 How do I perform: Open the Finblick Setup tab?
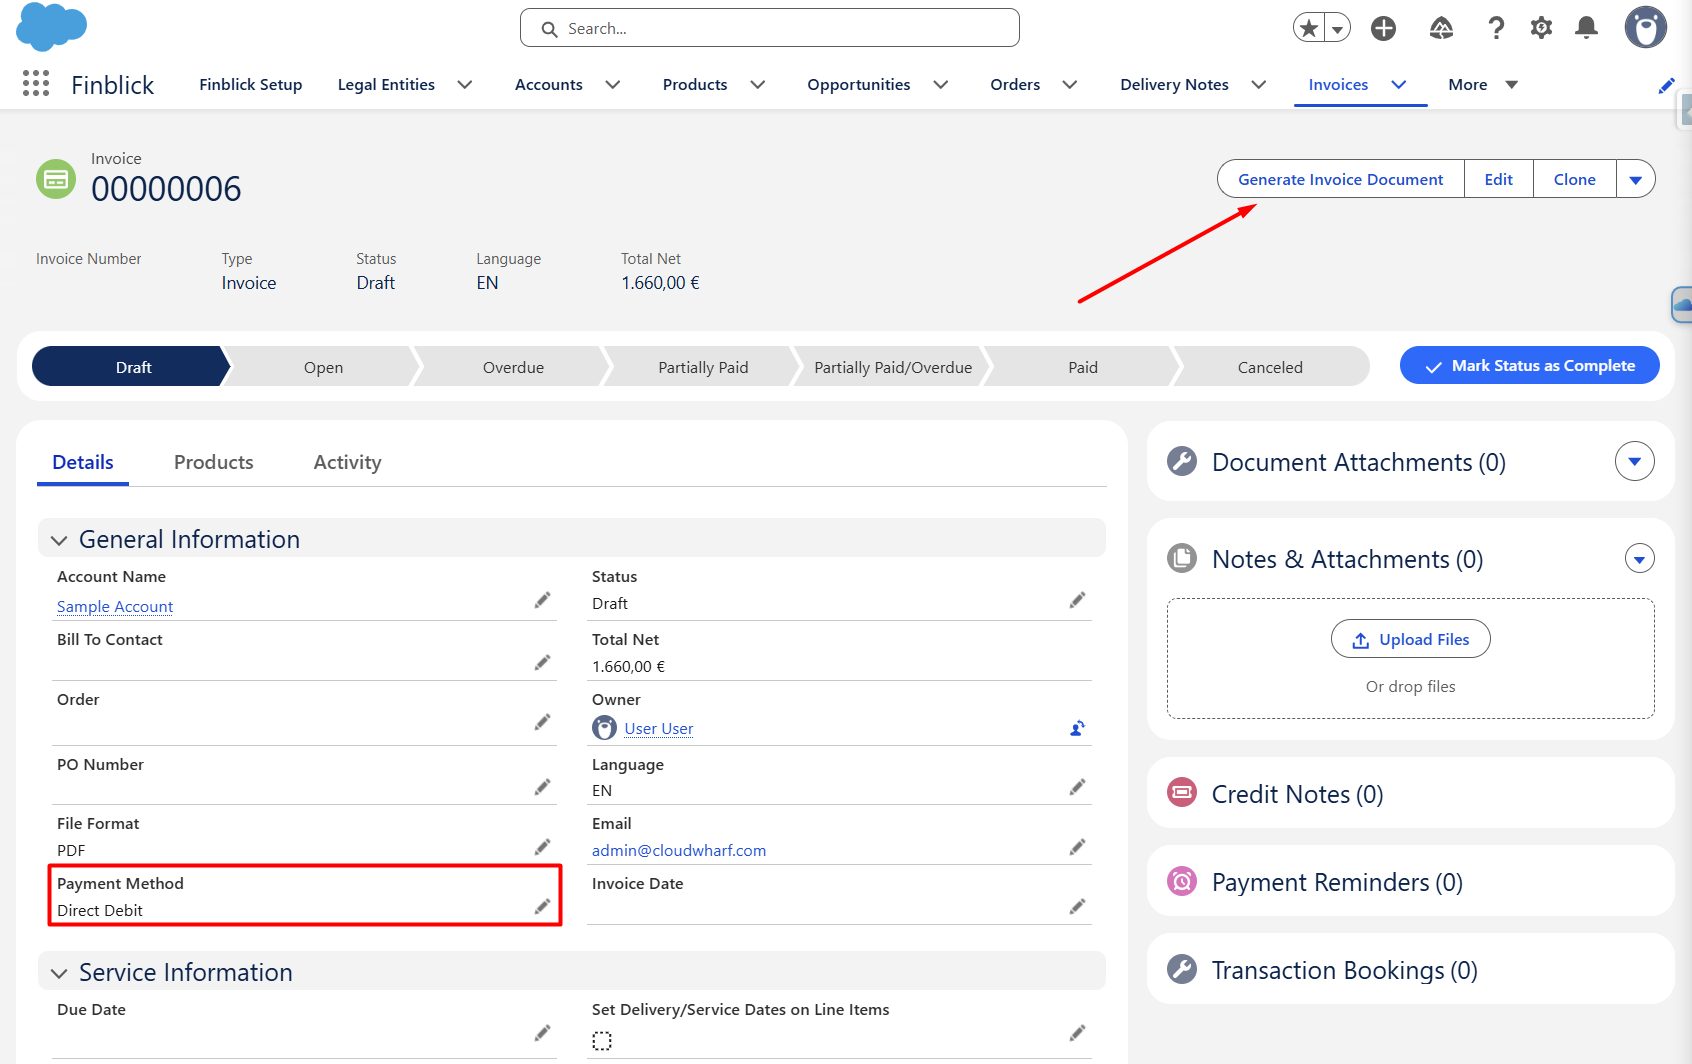click(x=251, y=85)
